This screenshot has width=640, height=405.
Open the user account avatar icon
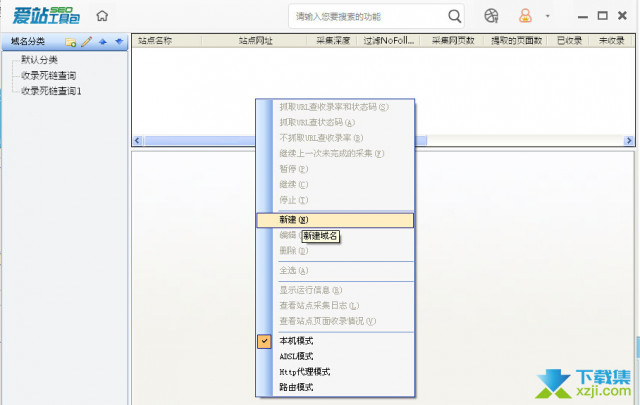525,16
